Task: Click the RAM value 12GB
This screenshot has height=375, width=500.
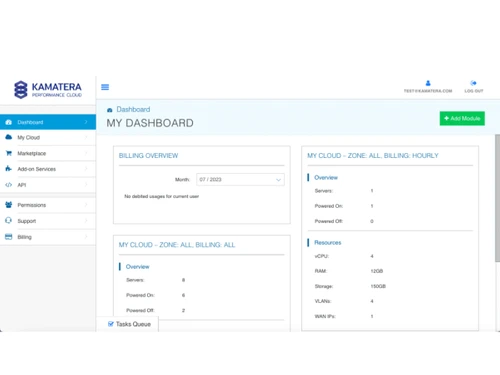Action: click(x=377, y=271)
